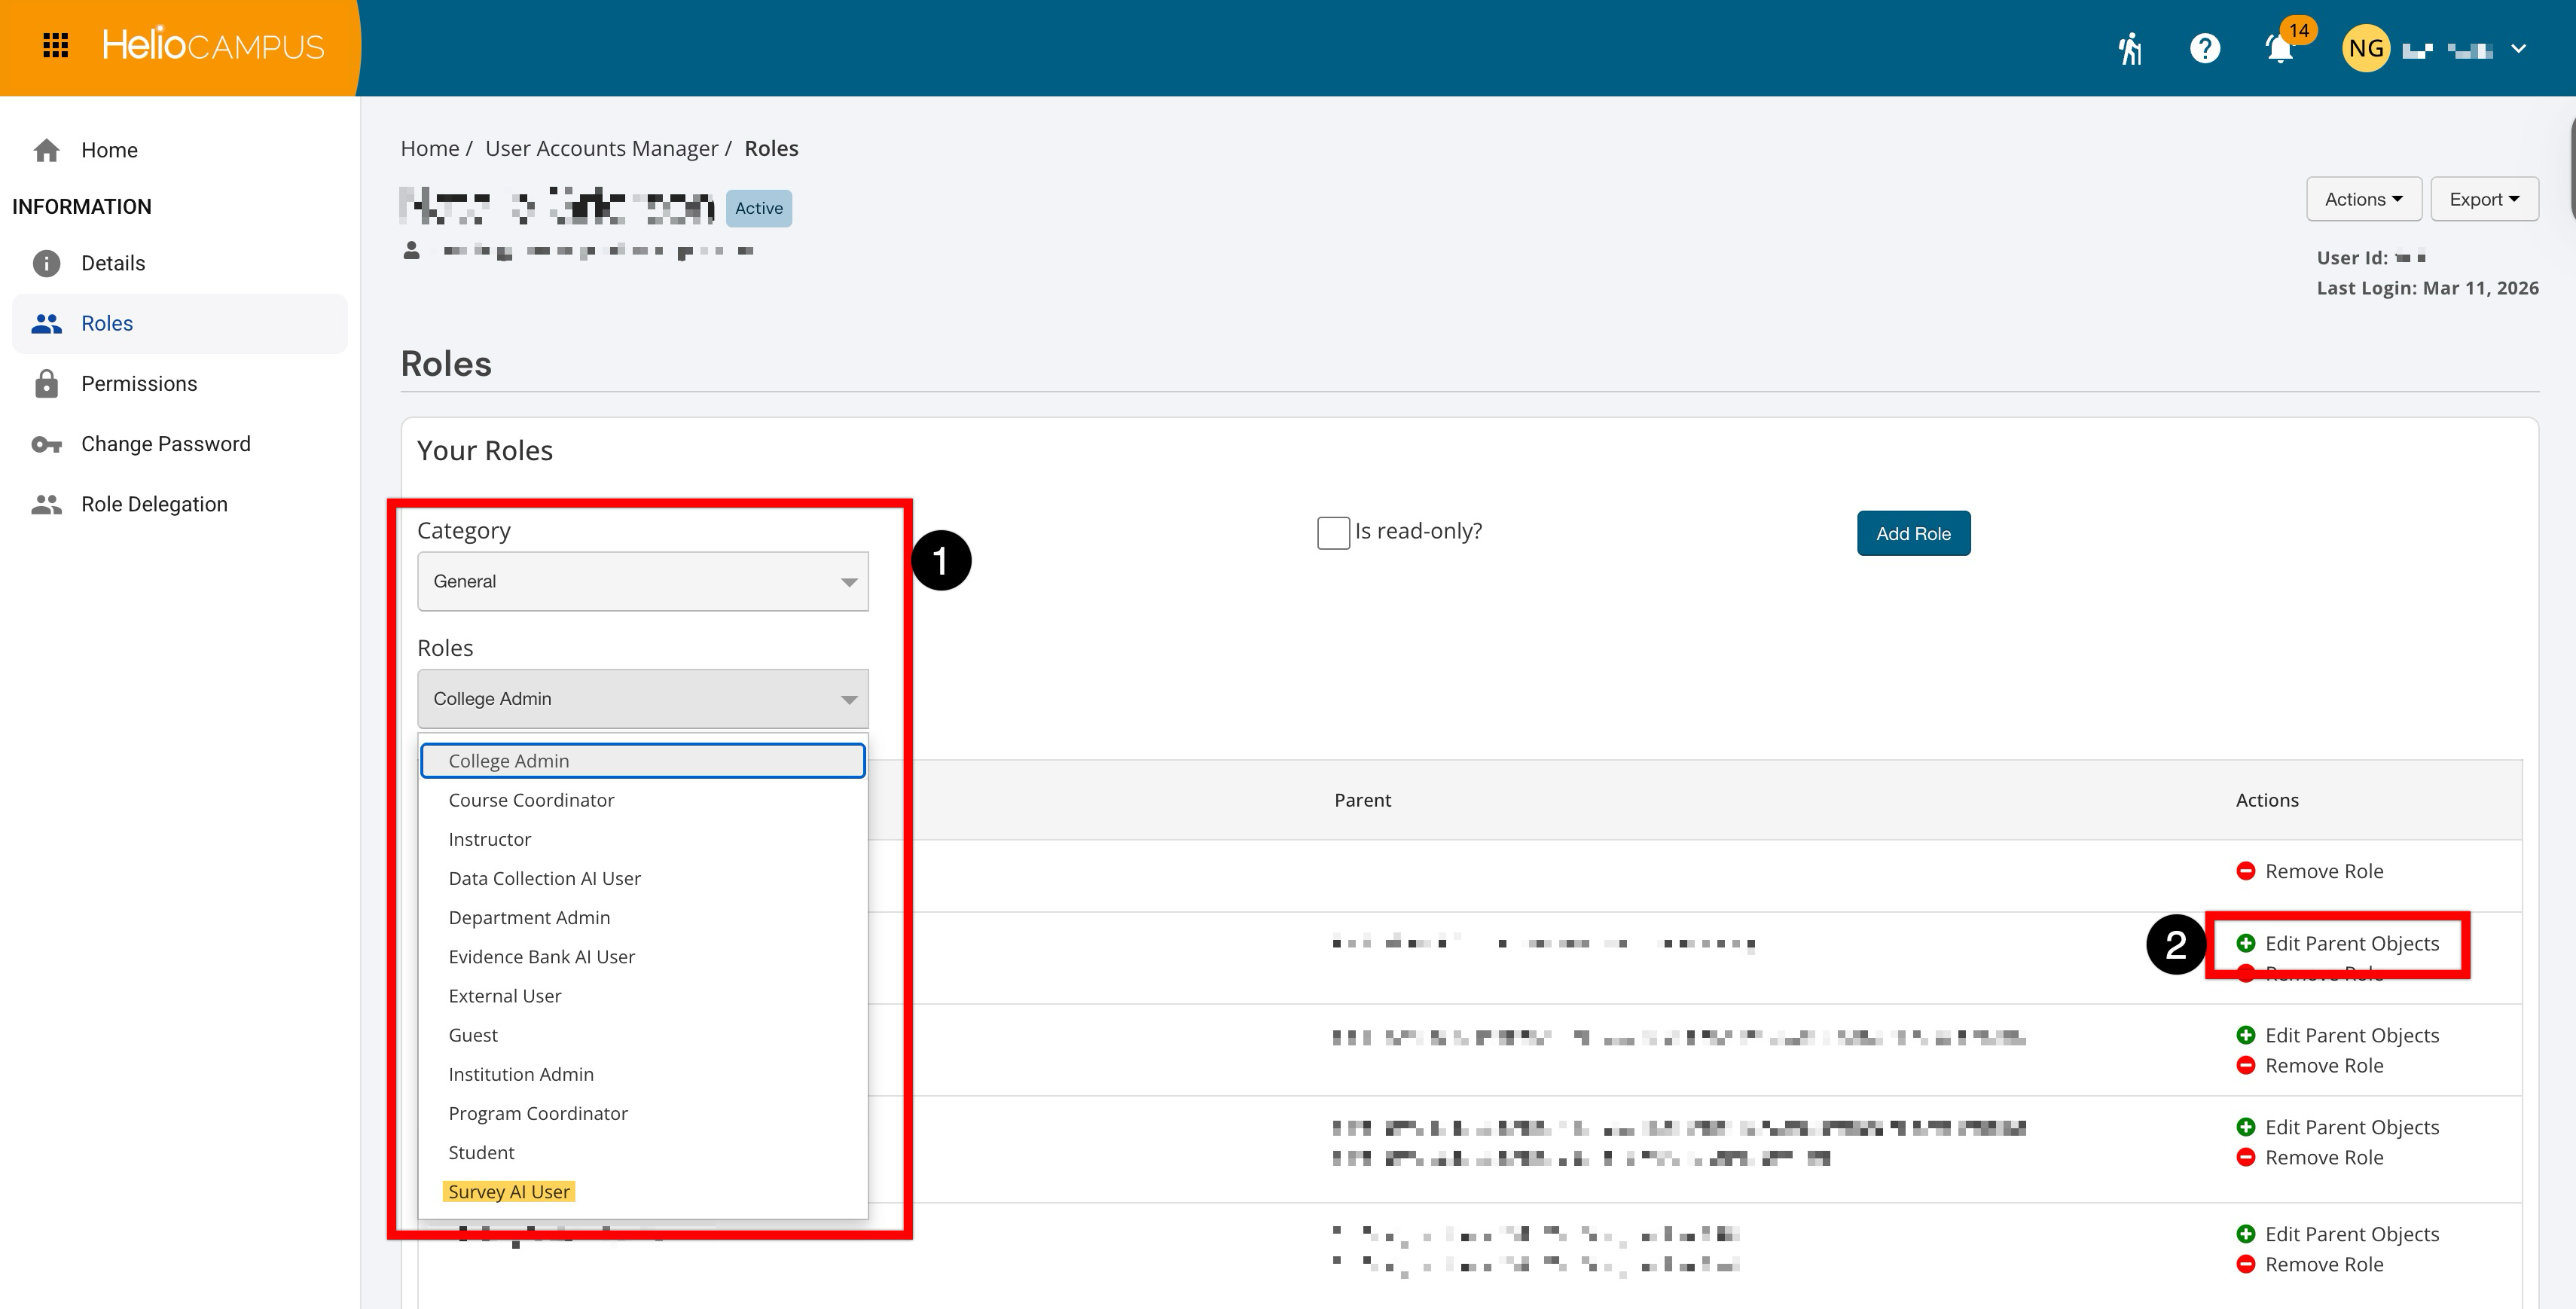Expand the Category General dropdown

[642, 581]
